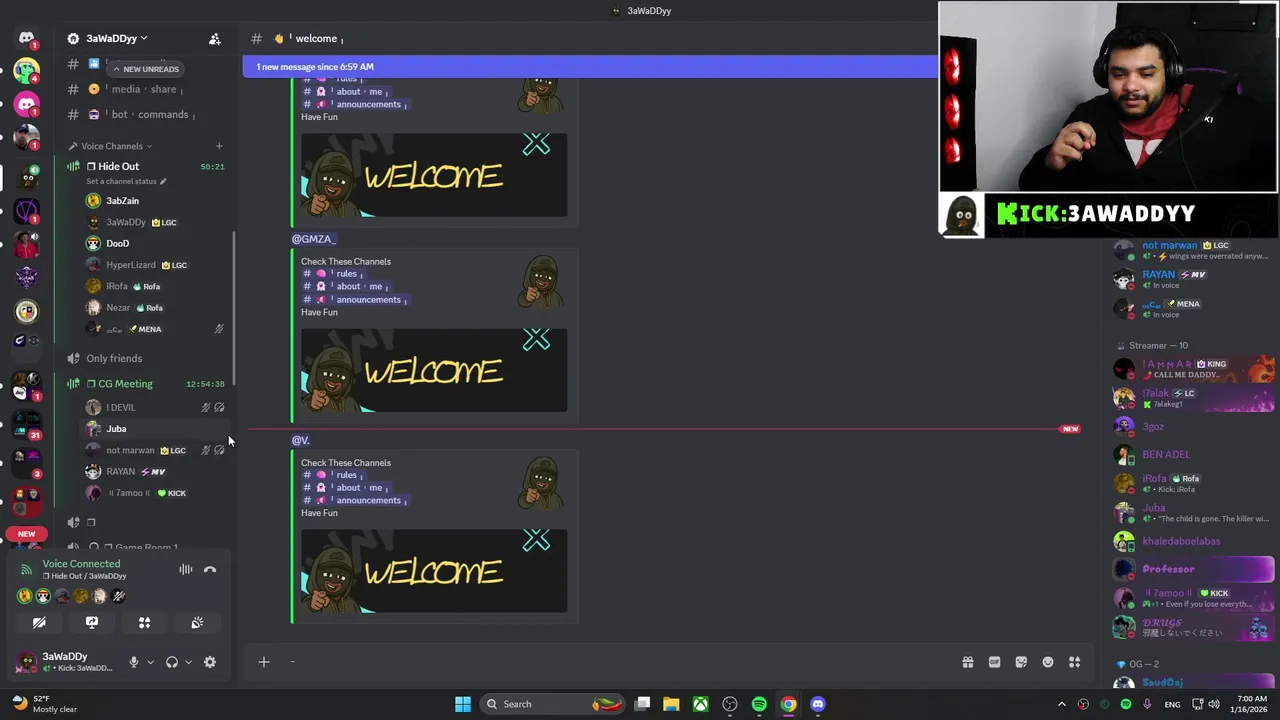The width and height of the screenshot is (1280, 720).
Task: Open 3aWaDDy user profile in the user panel
Action: pos(67,662)
